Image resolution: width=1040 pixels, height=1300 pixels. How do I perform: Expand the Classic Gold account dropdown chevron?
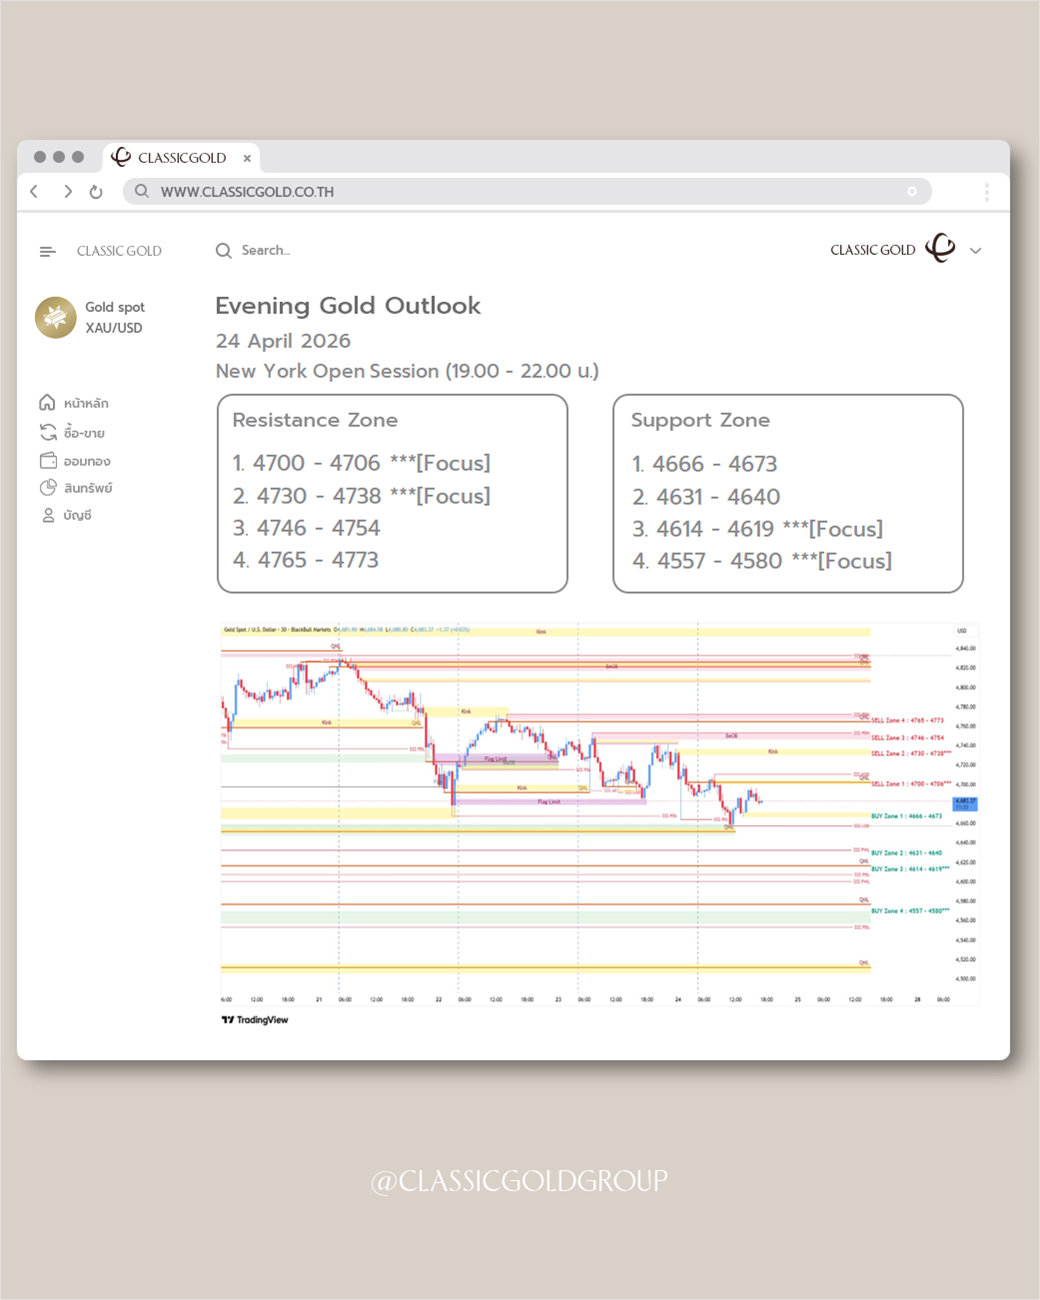[976, 251]
